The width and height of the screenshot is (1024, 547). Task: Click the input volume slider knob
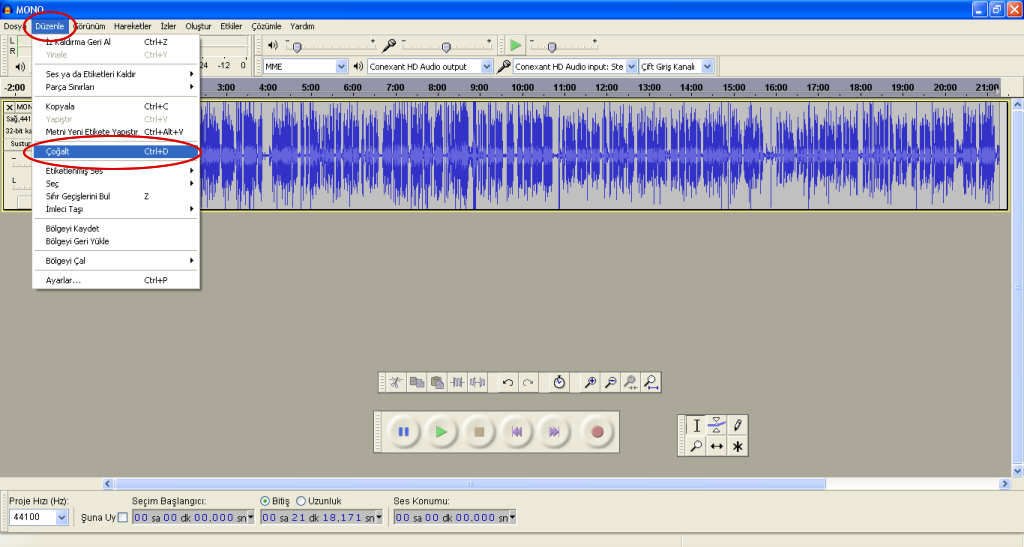(446, 47)
